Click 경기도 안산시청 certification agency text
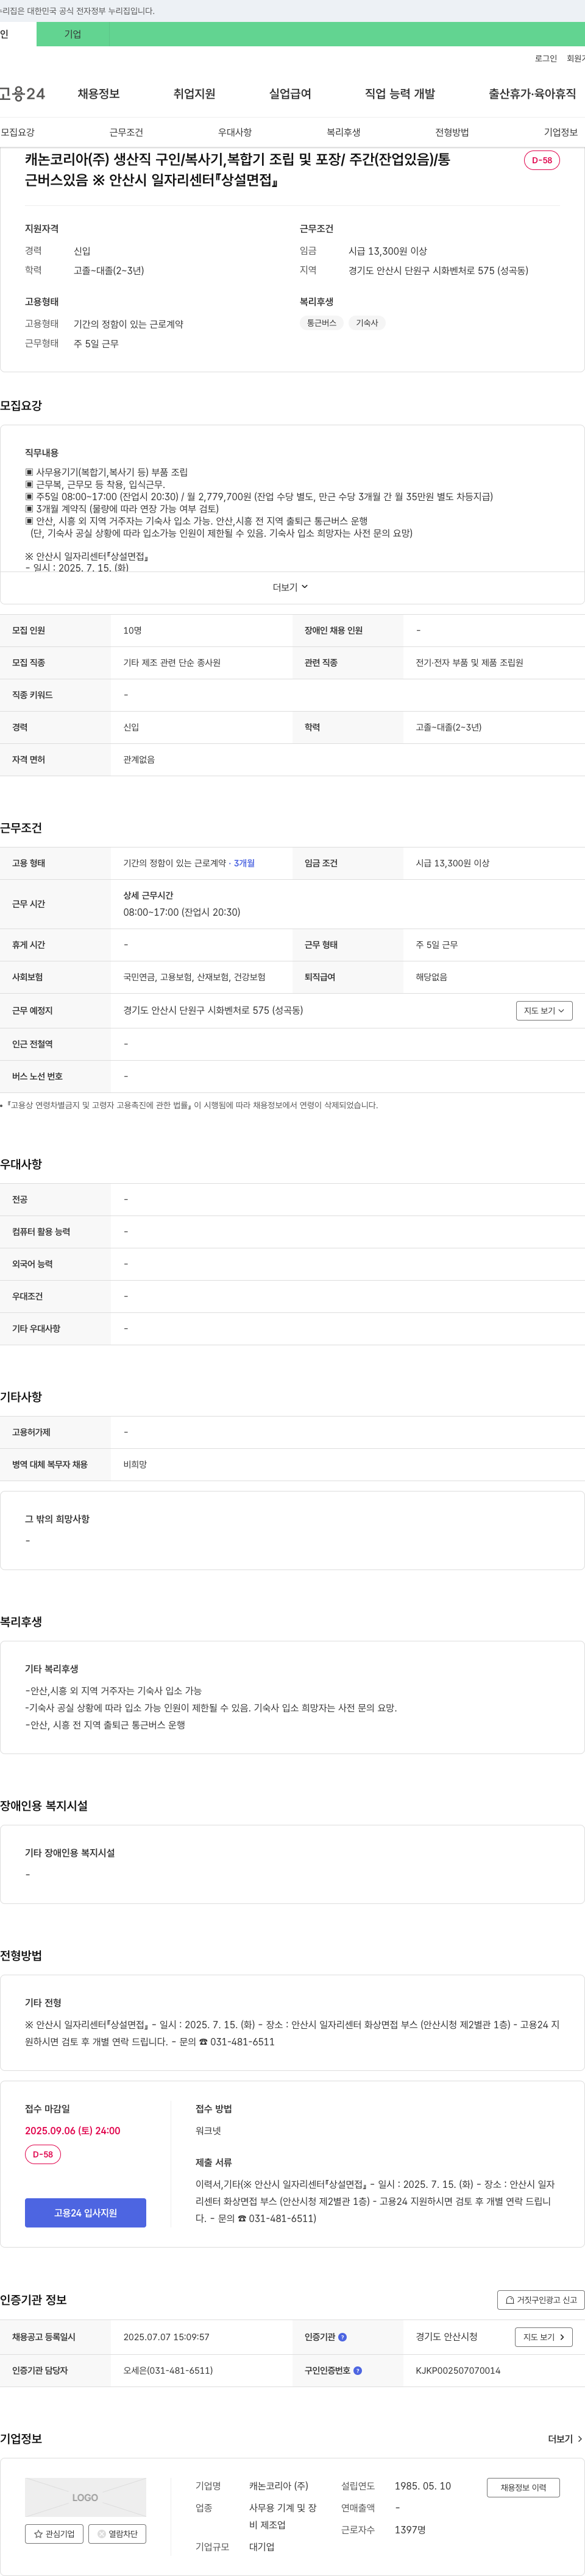This screenshot has width=585, height=2576. 446,2337
